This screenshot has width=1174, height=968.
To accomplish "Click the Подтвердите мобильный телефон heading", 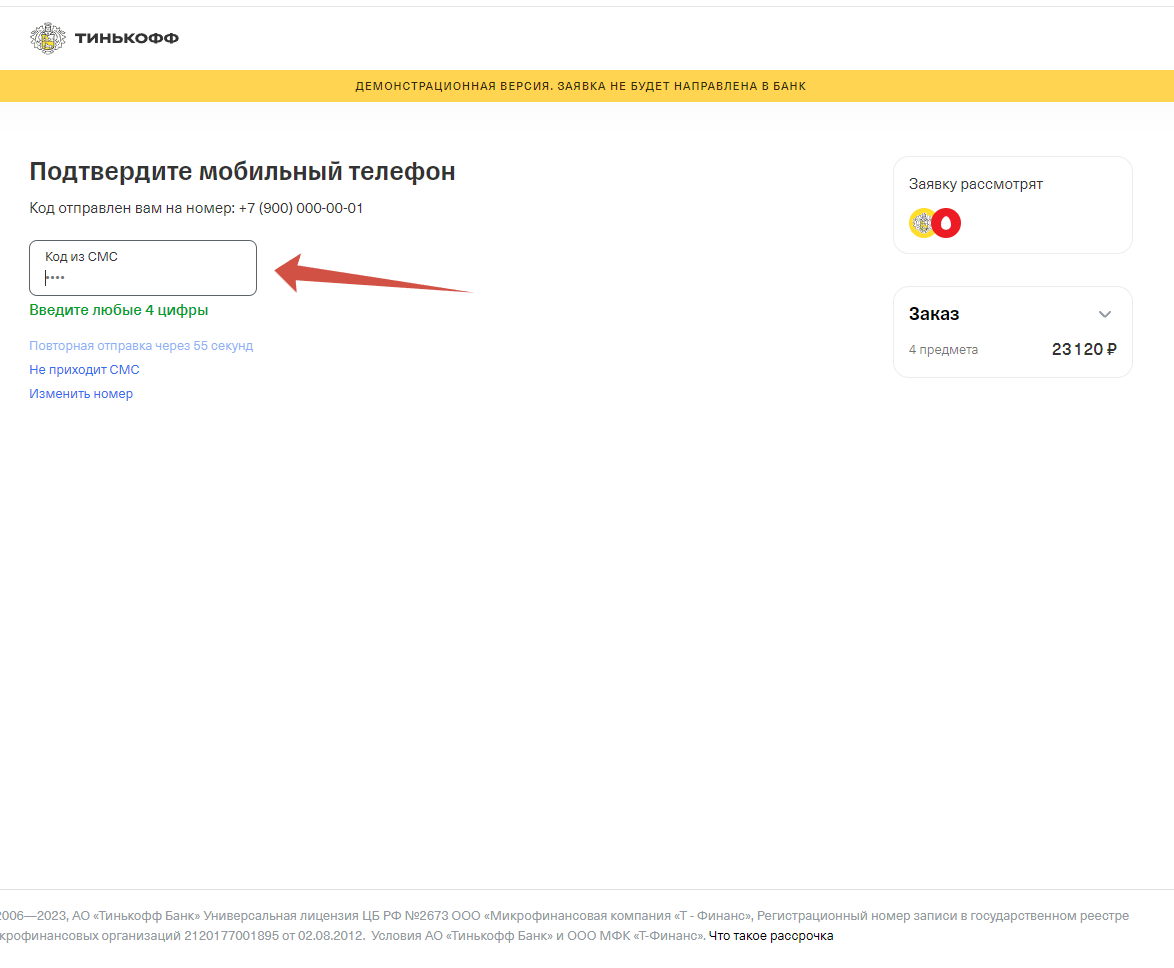I will click(242, 171).
